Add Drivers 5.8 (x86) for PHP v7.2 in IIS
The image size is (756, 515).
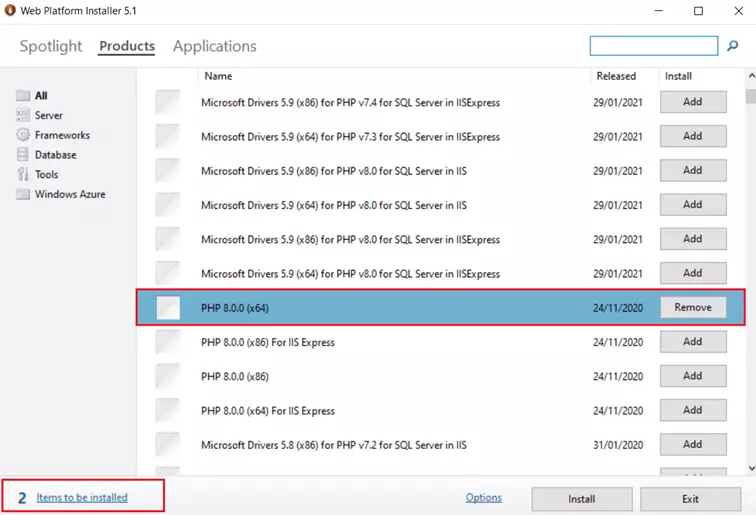click(x=693, y=444)
